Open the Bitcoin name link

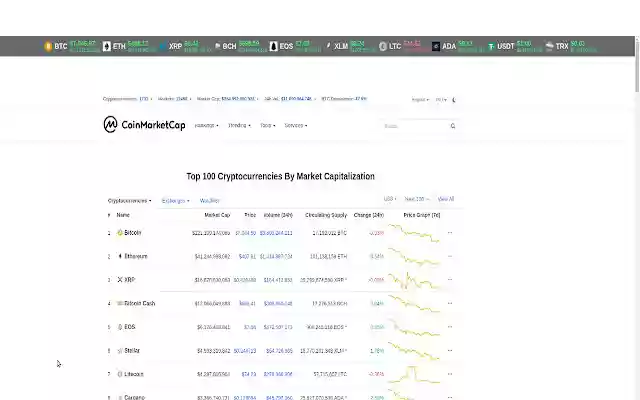(133, 233)
